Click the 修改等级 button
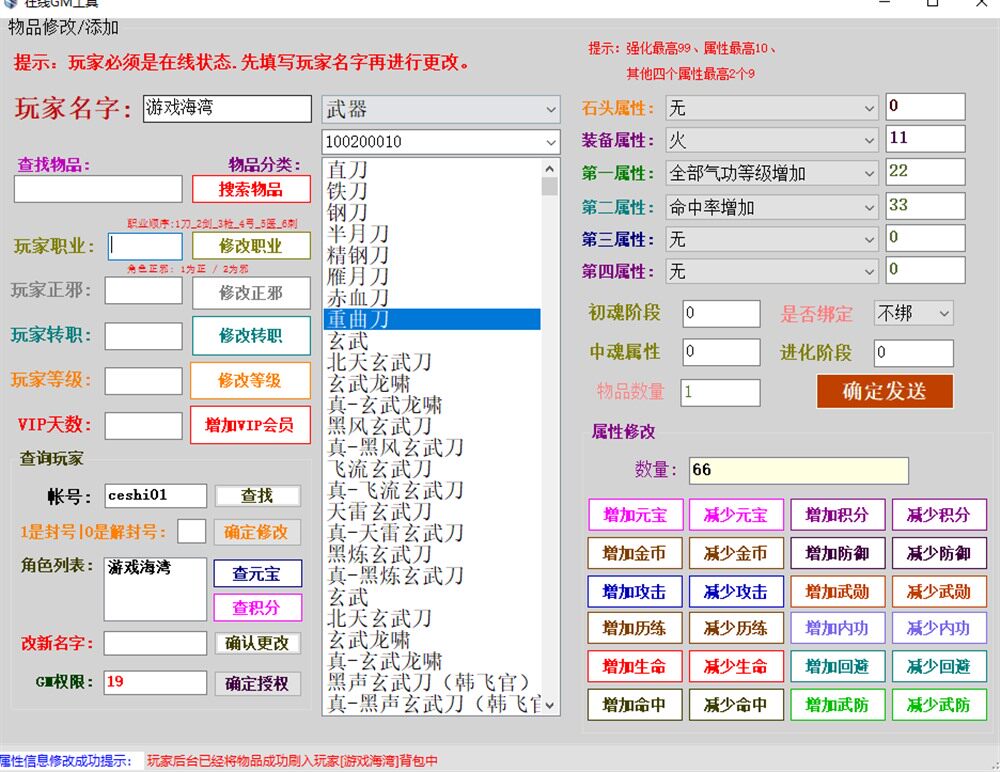Image resolution: width=1000 pixels, height=772 pixels. (250, 380)
